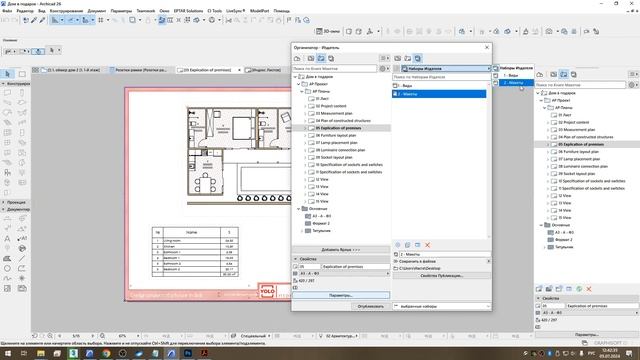Click the tab overview grid icon
The width and height of the screenshot is (640, 360).
pyautogui.click(x=36, y=70)
